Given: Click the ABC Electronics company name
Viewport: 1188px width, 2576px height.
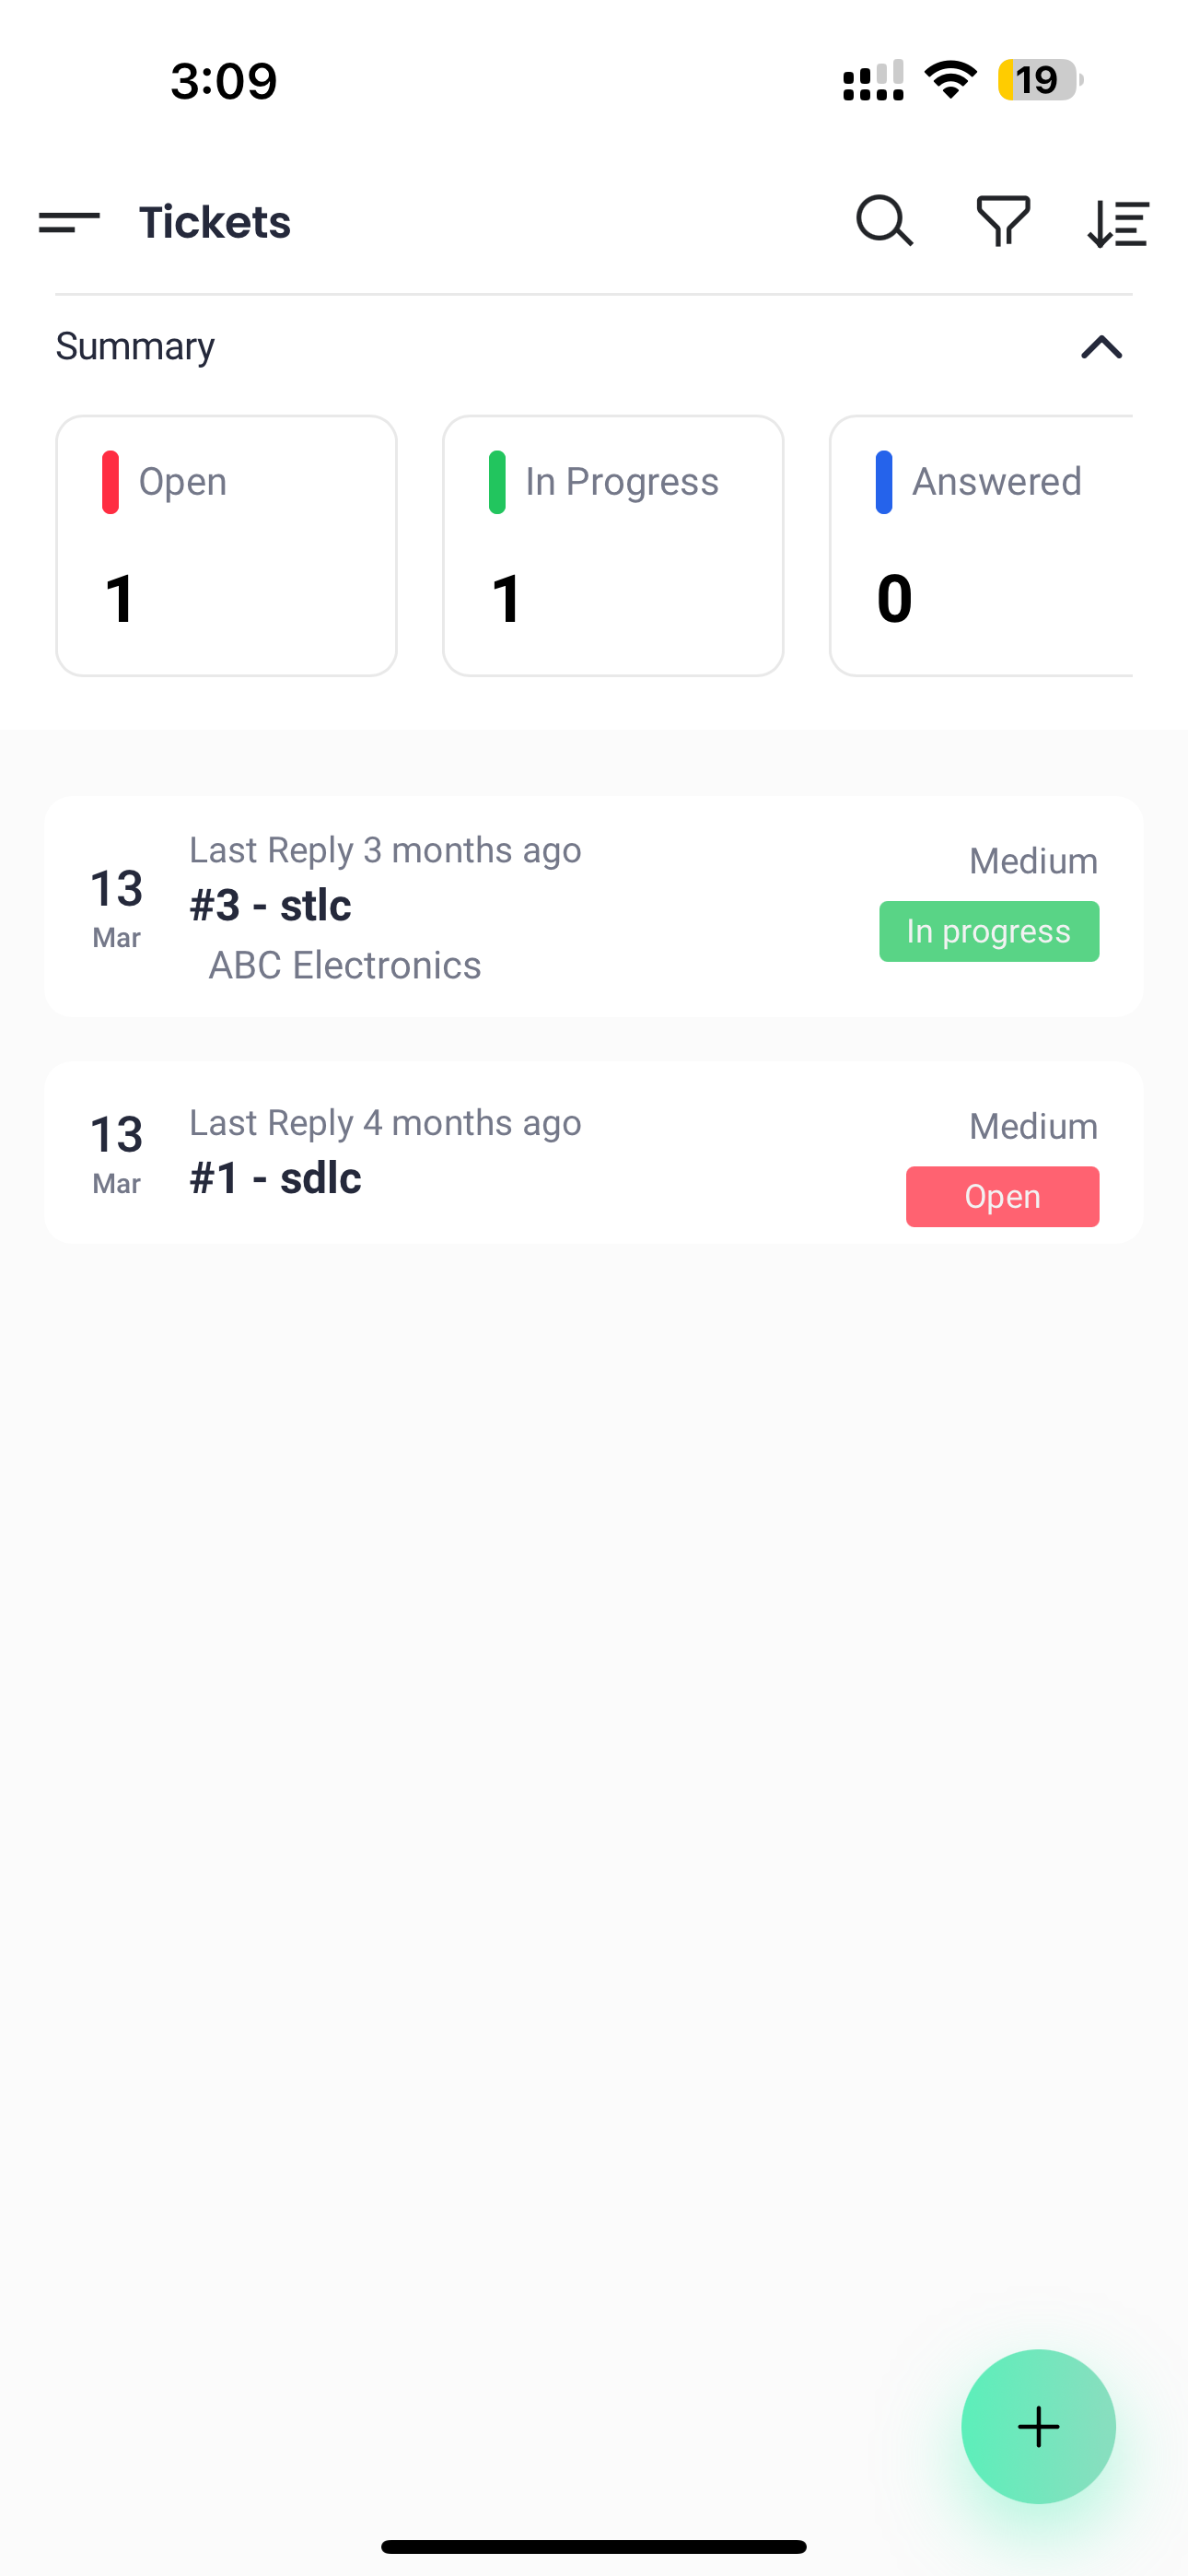Looking at the screenshot, I should [345, 965].
